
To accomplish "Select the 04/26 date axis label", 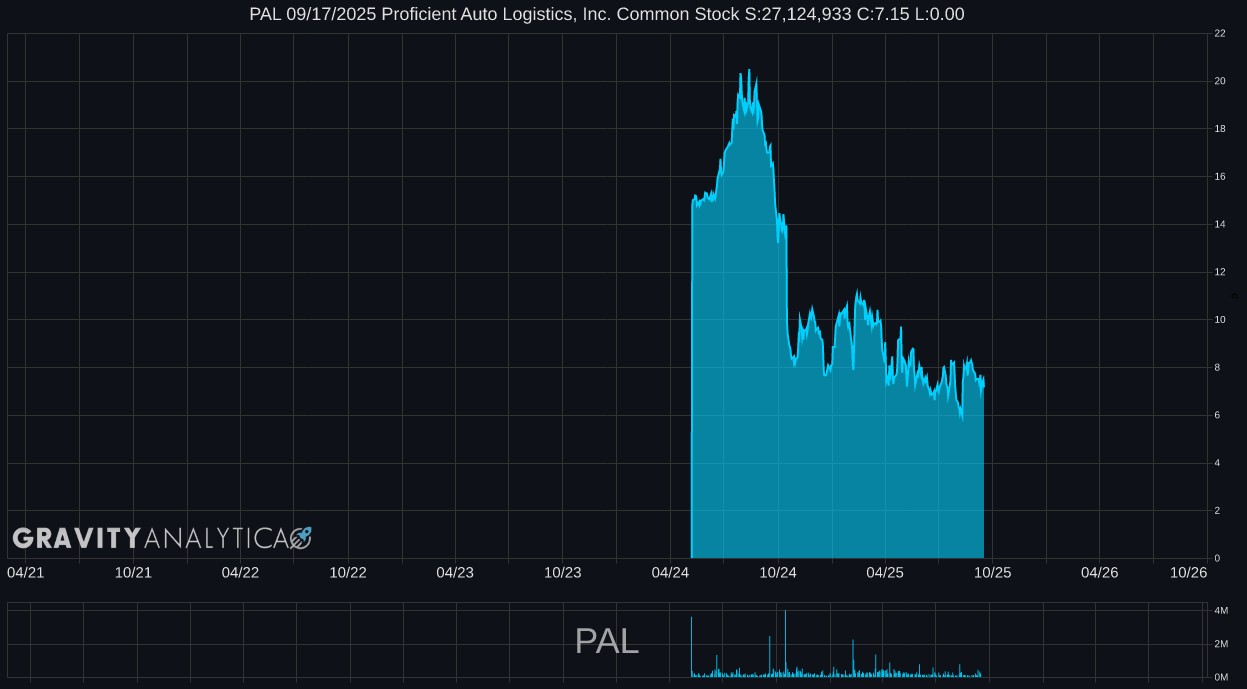I will pyautogui.click(x=1100, y=572).
